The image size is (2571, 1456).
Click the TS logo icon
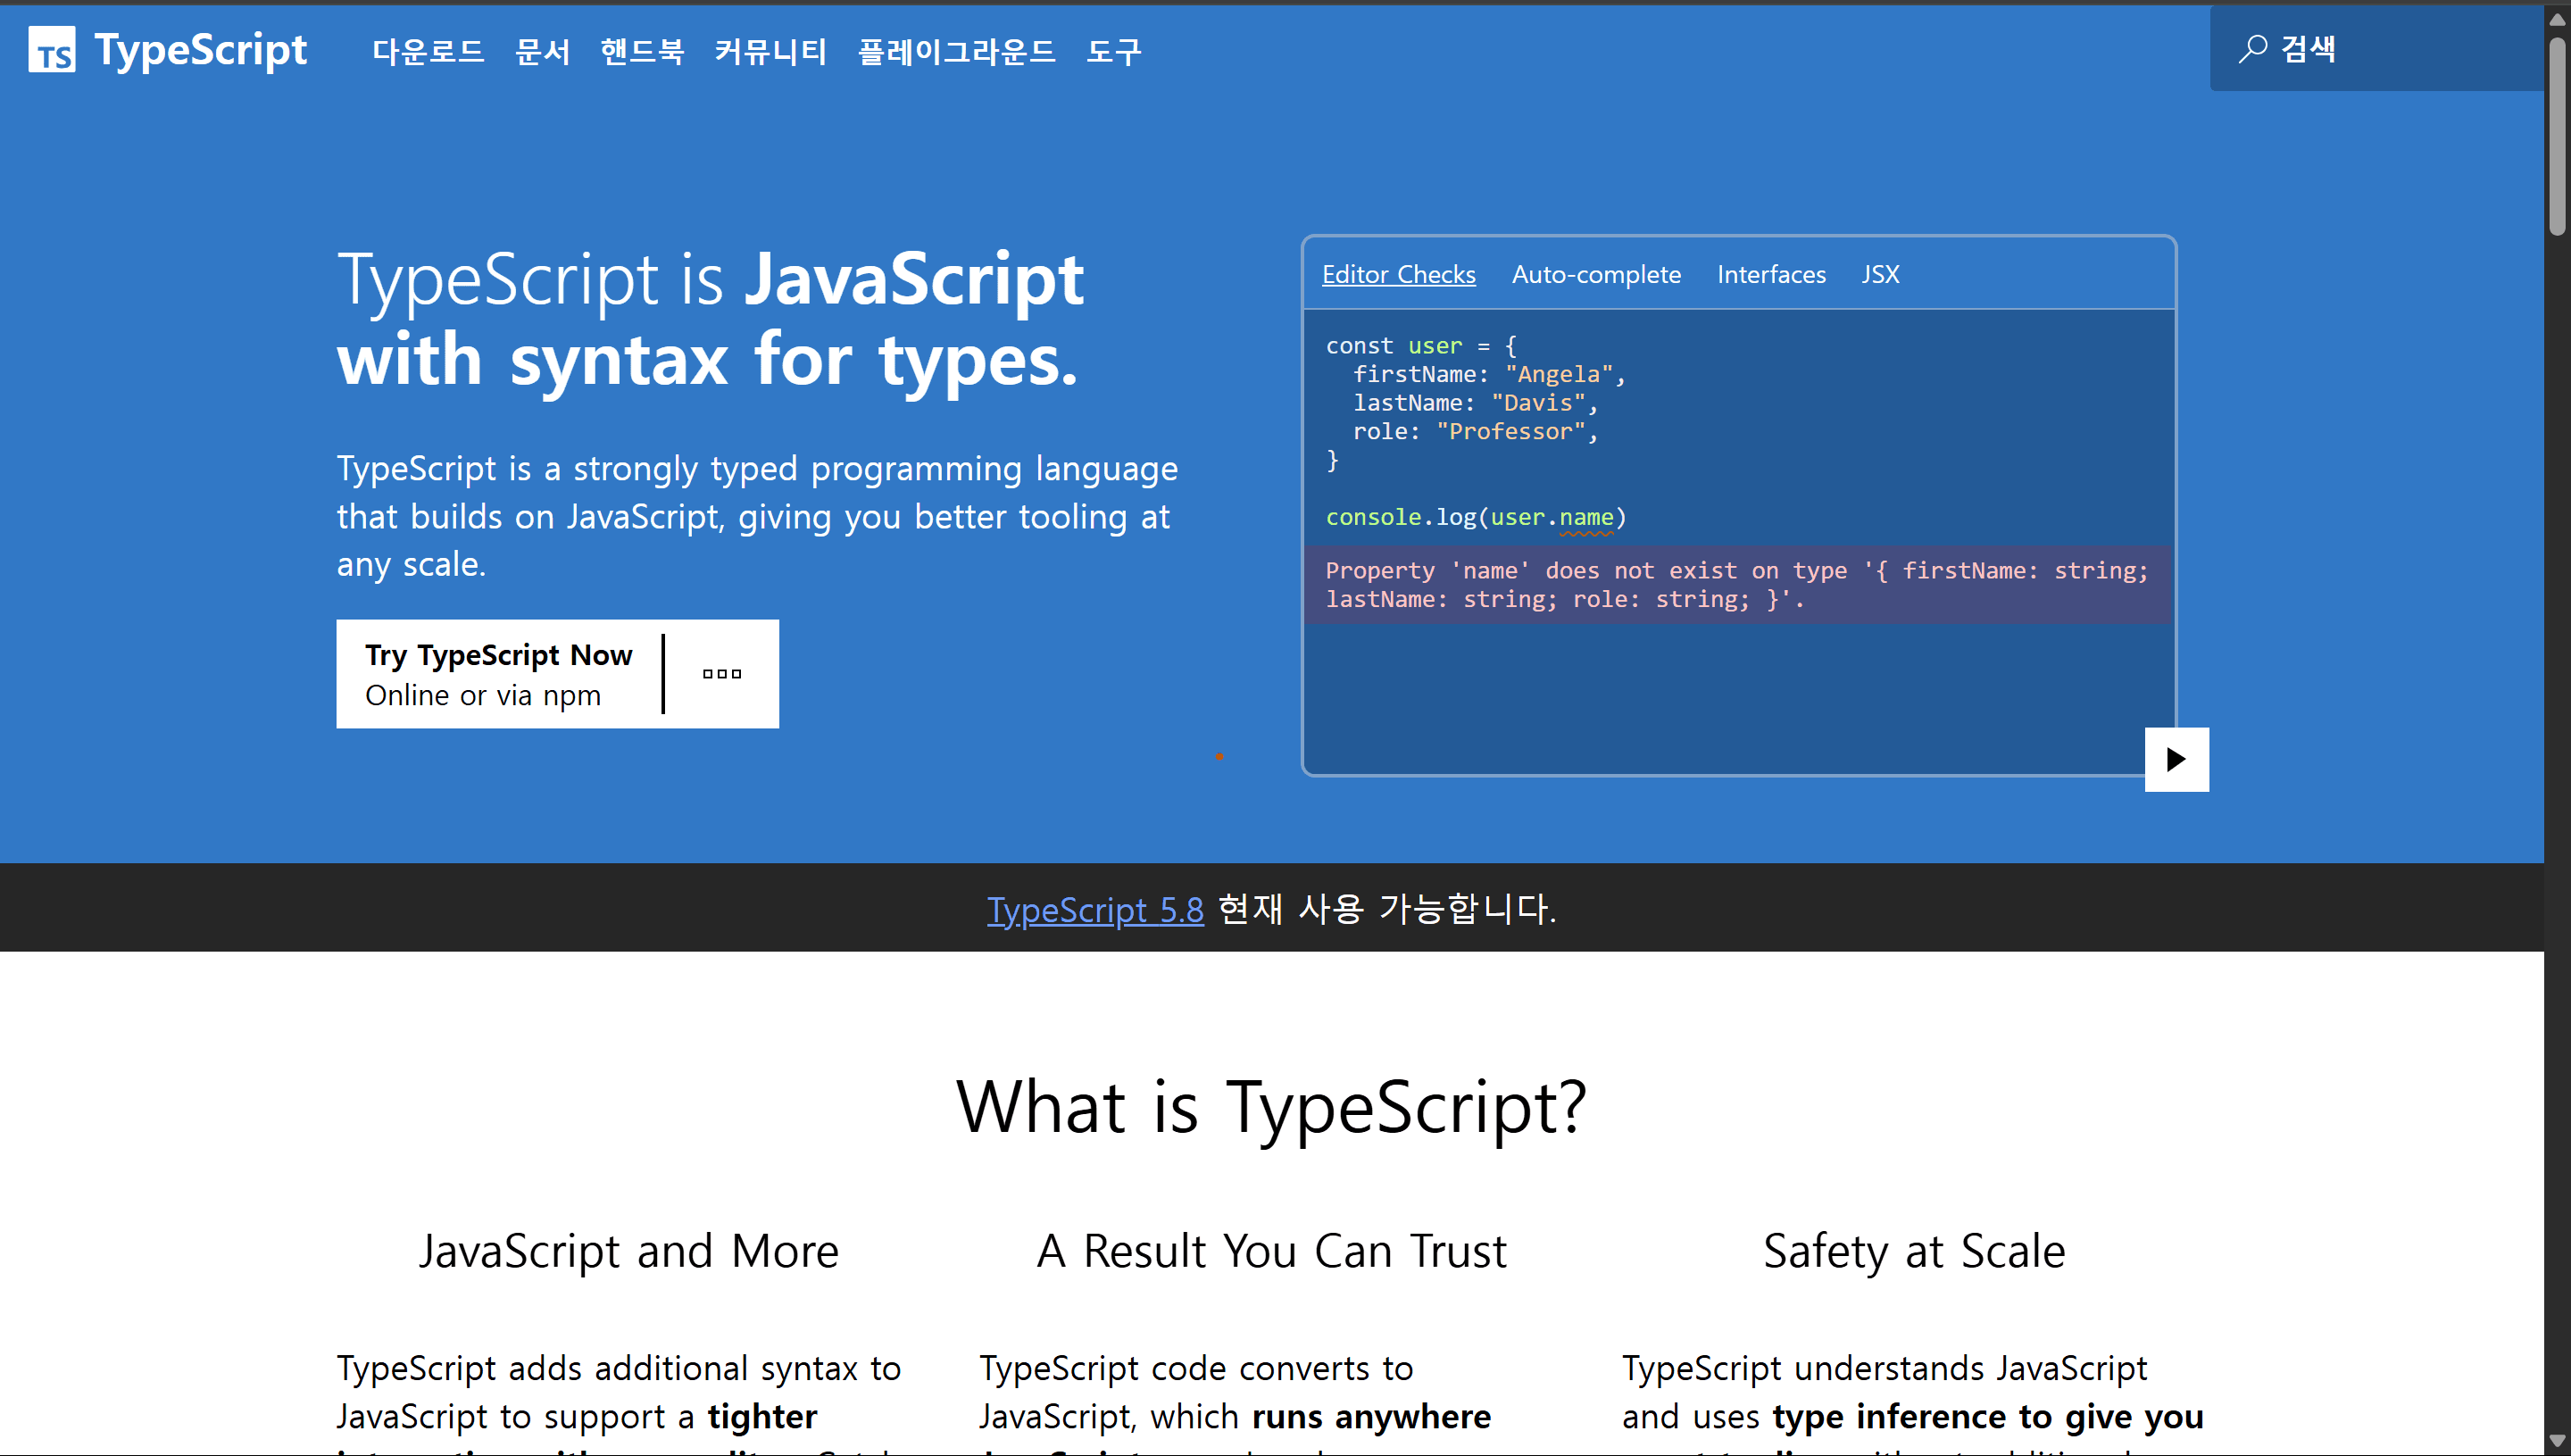pos(52,50)
